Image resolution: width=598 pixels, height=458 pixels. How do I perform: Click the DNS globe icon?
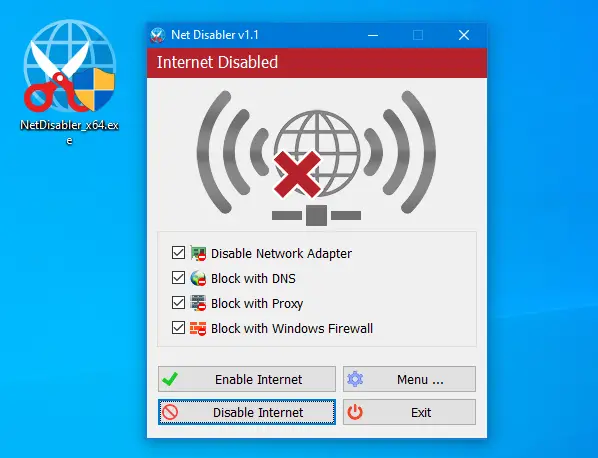198,278
